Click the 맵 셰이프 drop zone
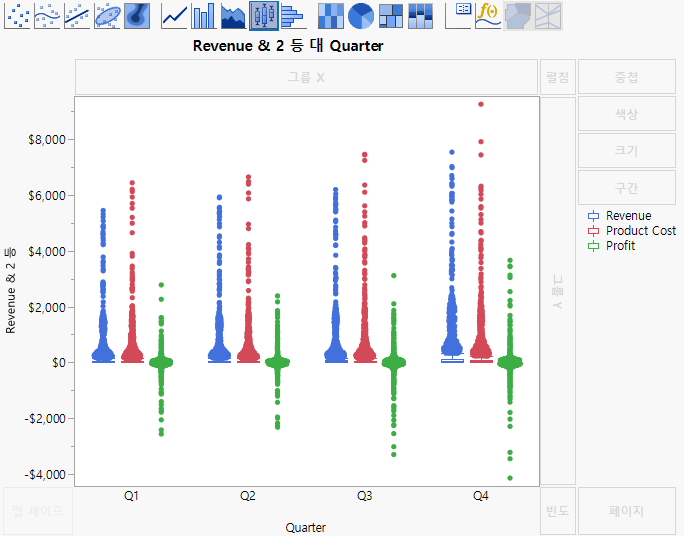The height and width of the screenshot is (536, 684). tap(38, 511)
